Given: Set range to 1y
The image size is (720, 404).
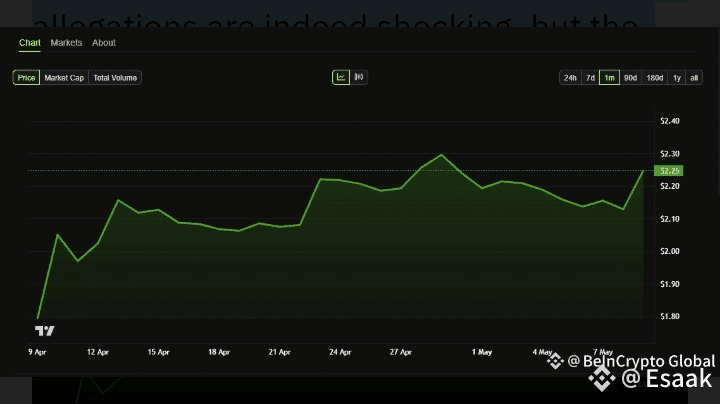Looking at the screenshot, I should click(x=676, y=78).
